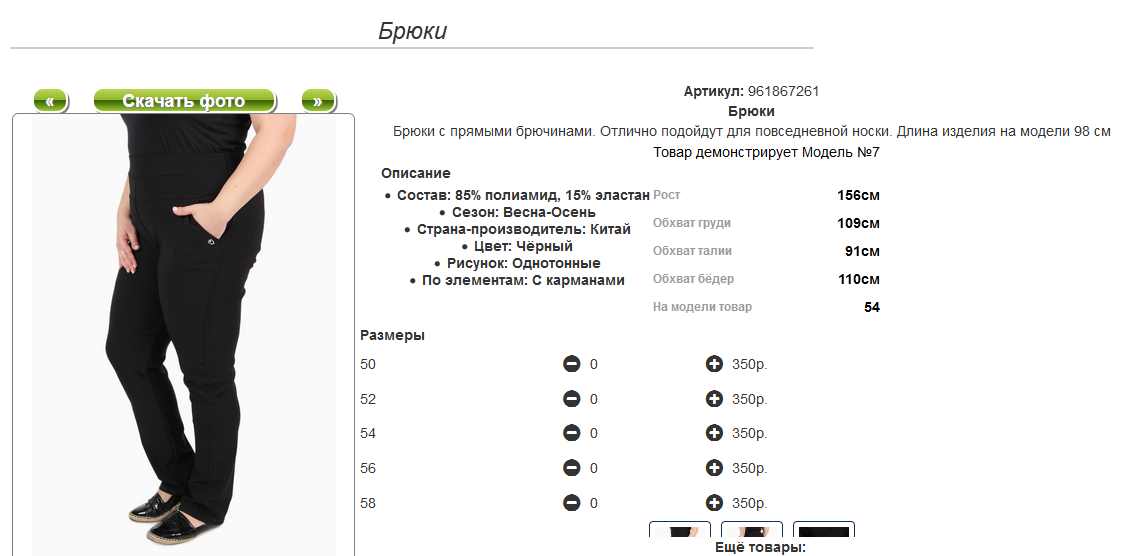Click Товар демонстрирует Модель №7 text
The image size is (1127, 556).
point(766,152)
